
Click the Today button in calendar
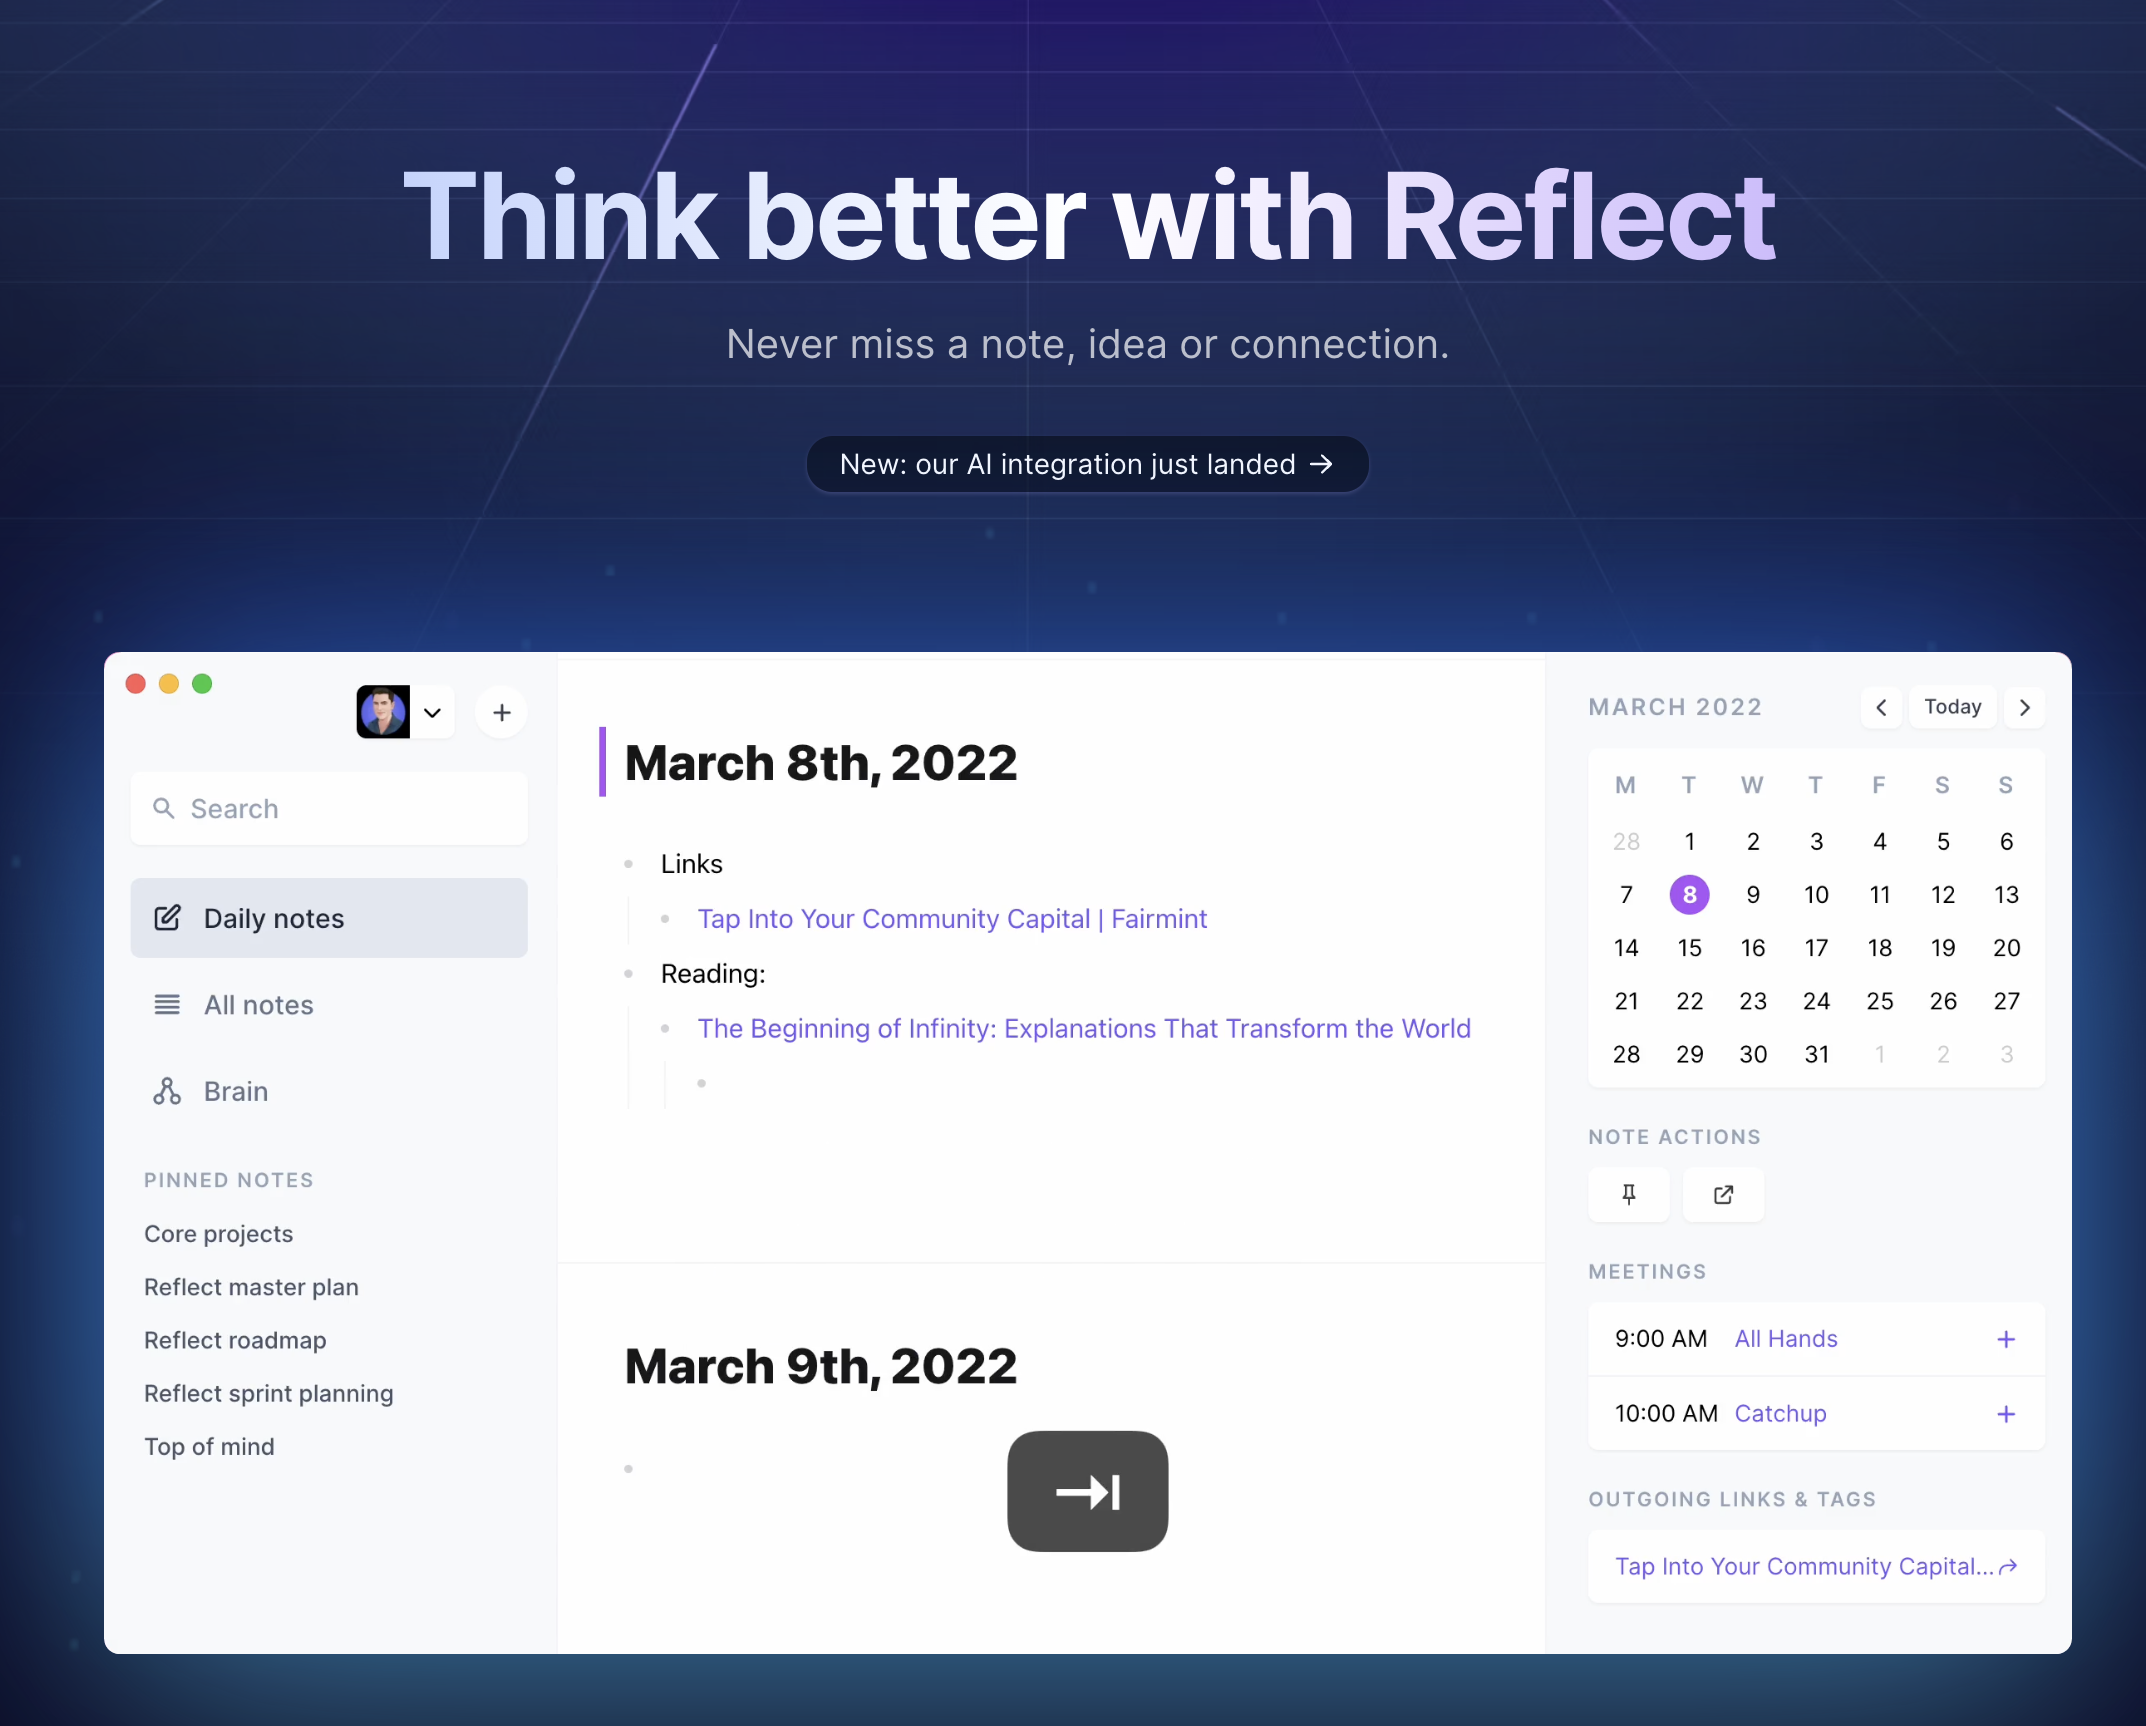pyautogui.click(x=1954, y=704)
